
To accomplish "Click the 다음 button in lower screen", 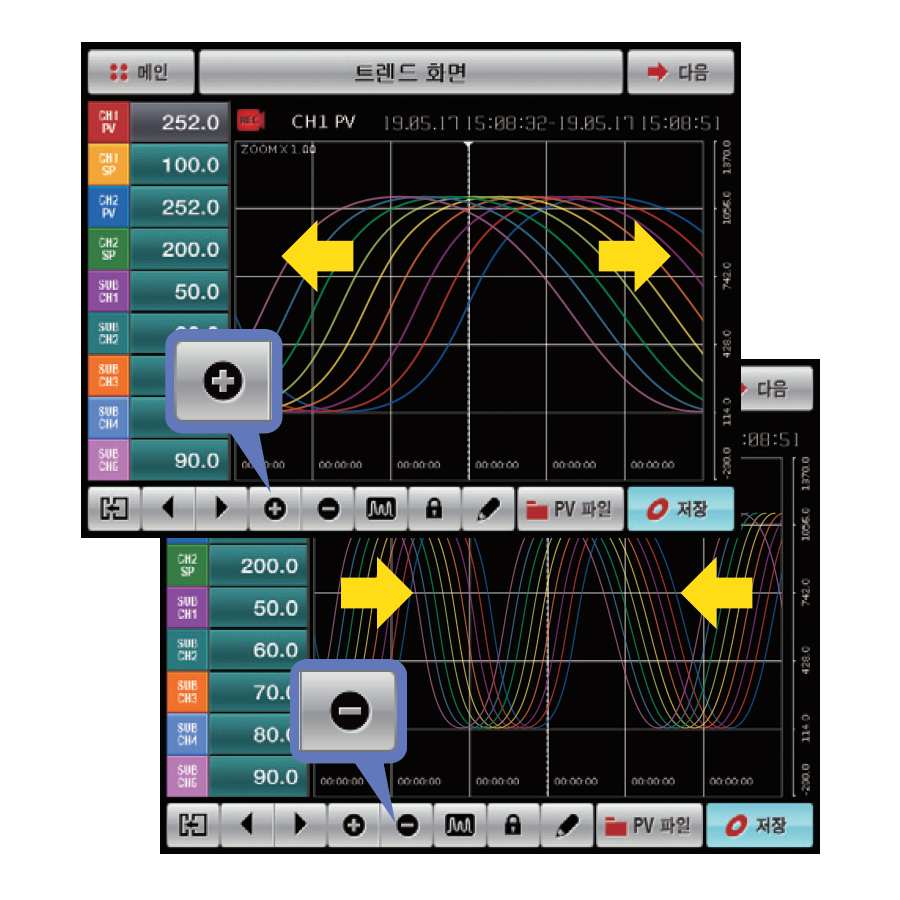I will tap(776, 389).
